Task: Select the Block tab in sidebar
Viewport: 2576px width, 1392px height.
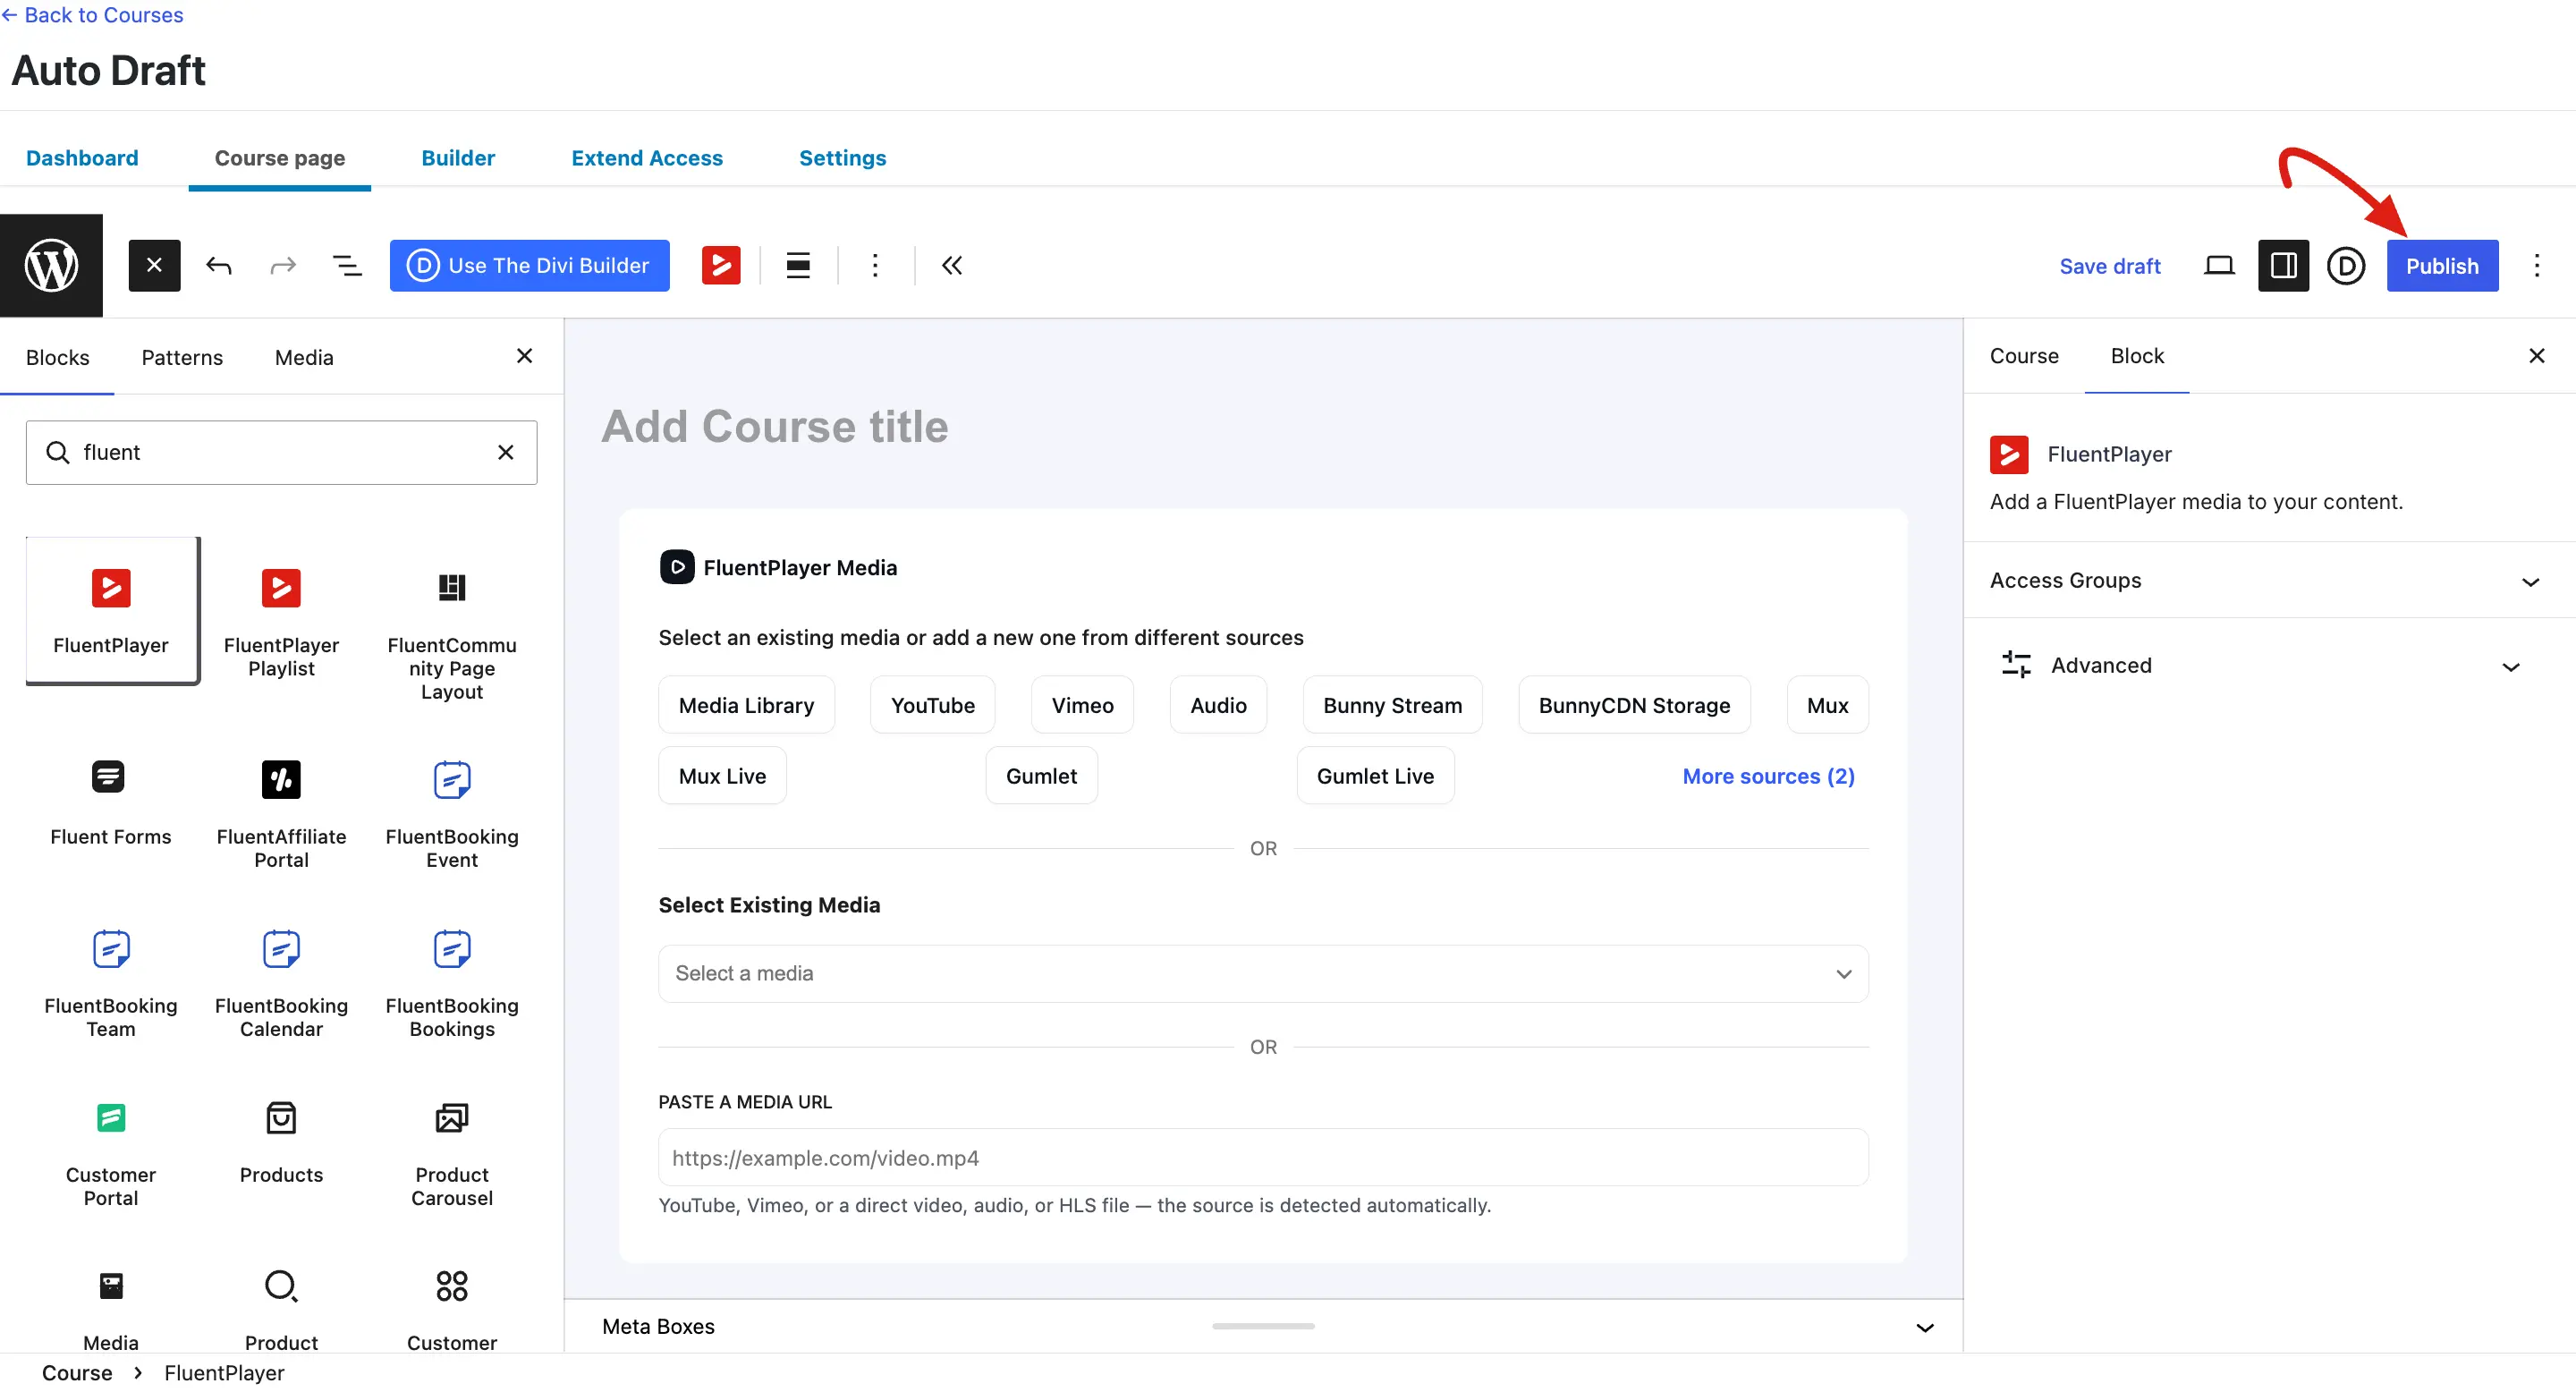Action: 2137,356
